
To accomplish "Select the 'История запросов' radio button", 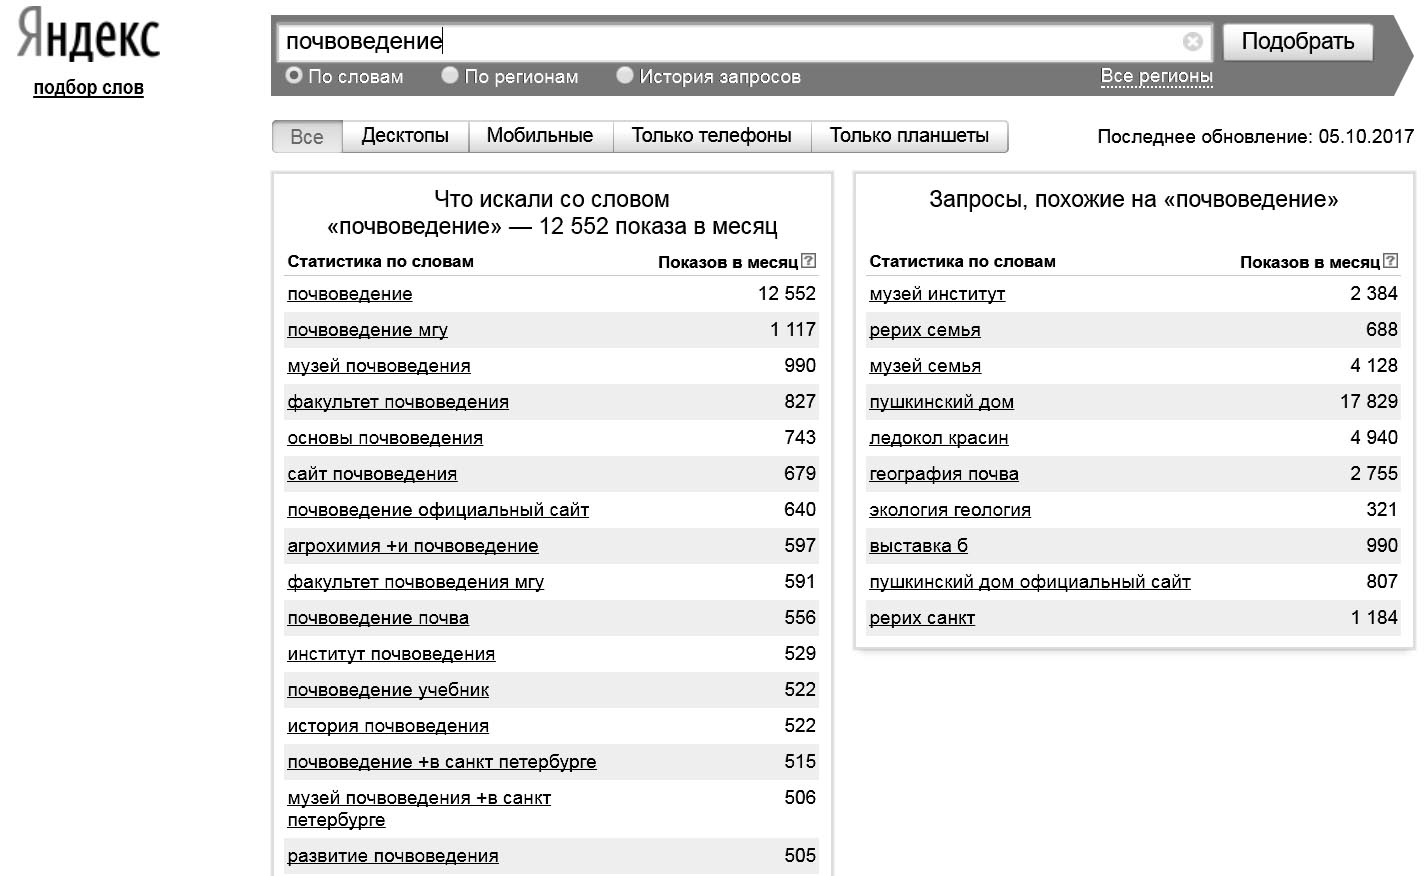I will 625,75.
